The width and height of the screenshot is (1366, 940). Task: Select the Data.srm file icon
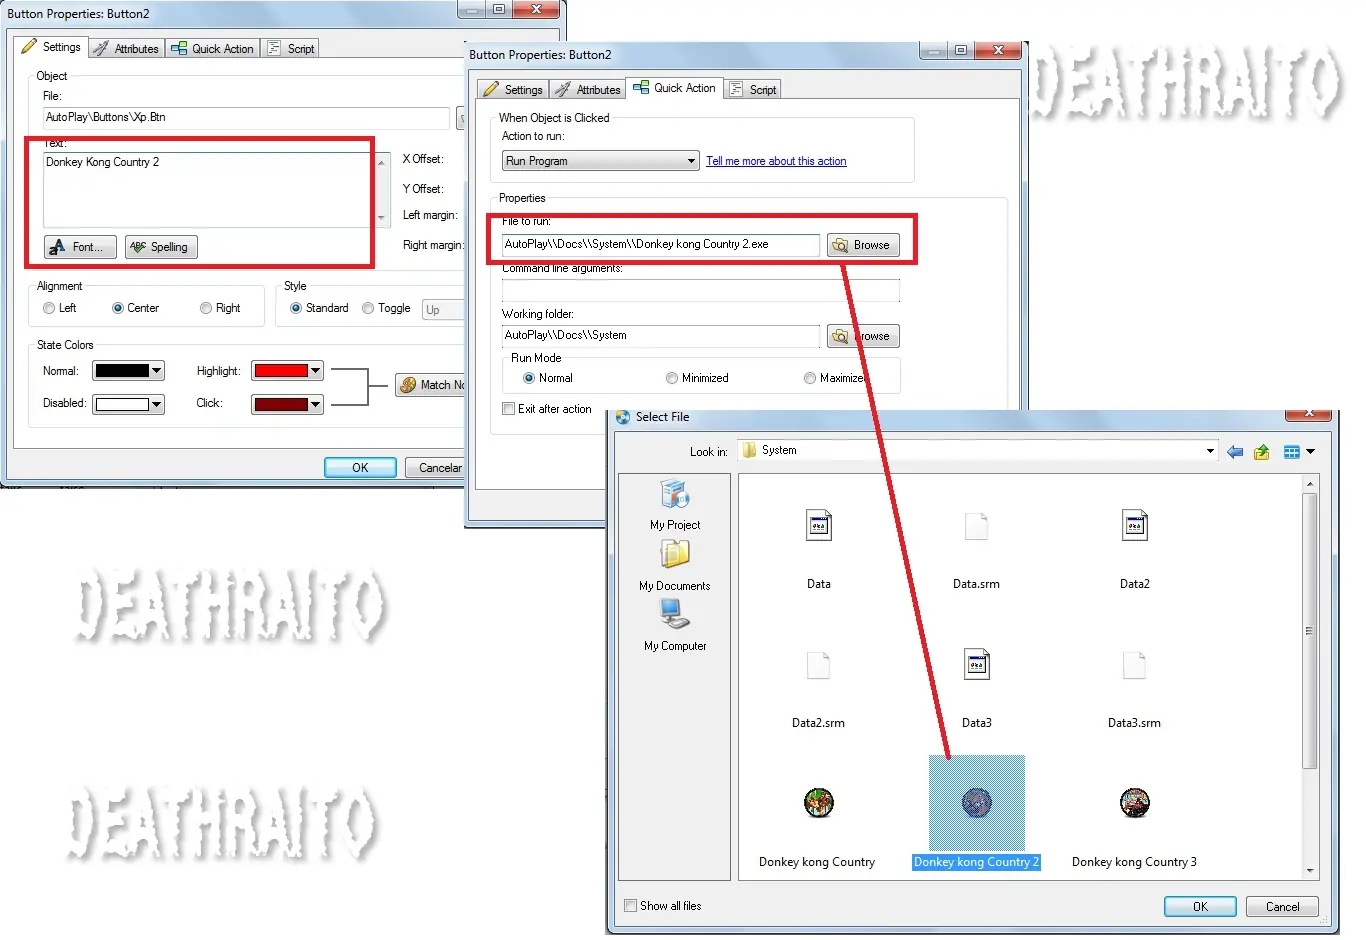(976, 526)
